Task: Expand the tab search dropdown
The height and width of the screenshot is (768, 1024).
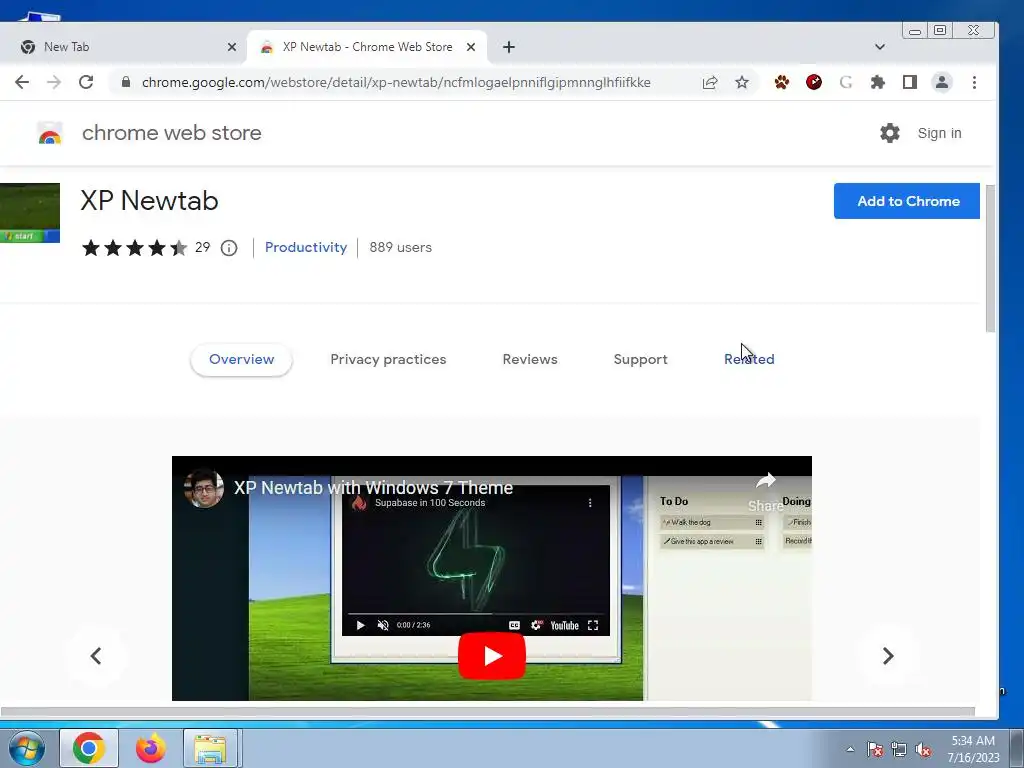Action: pos(880,47)
